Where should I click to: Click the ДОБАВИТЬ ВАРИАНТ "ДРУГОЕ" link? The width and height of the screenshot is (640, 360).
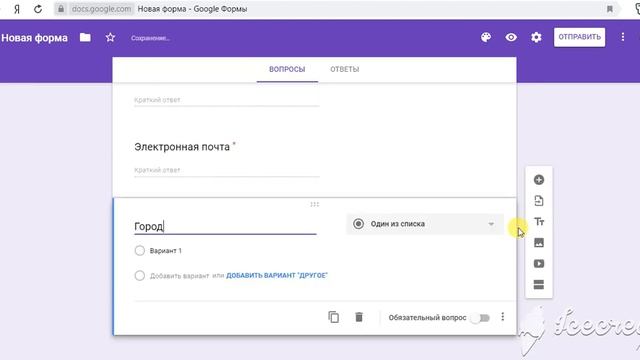click(x=277, y=276)
